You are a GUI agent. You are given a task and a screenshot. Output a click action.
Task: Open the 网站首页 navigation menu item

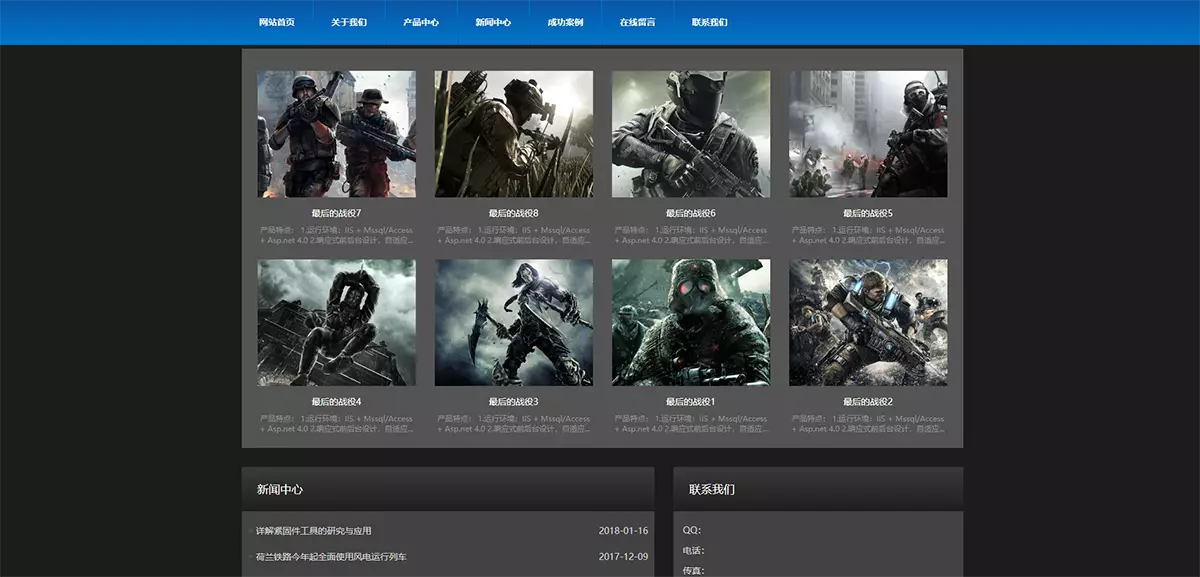point(277,22)
